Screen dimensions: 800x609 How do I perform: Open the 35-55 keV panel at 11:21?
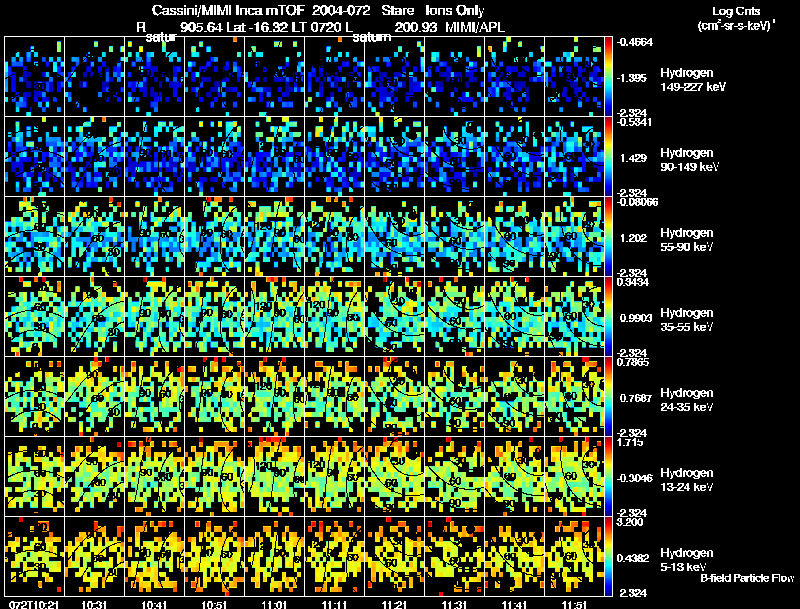(x=395, y=316)
